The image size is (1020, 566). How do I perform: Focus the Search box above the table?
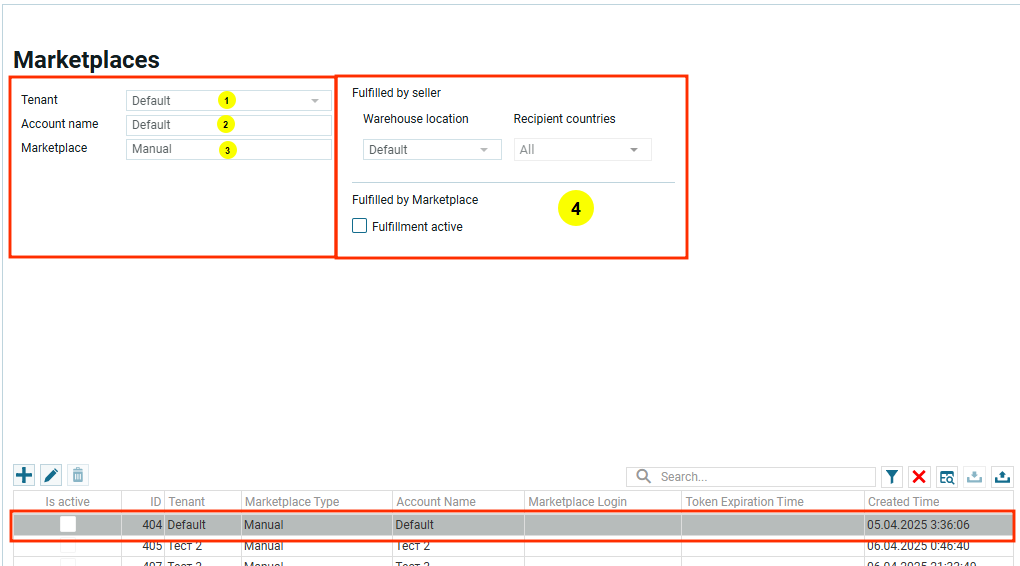pos(760,477)
